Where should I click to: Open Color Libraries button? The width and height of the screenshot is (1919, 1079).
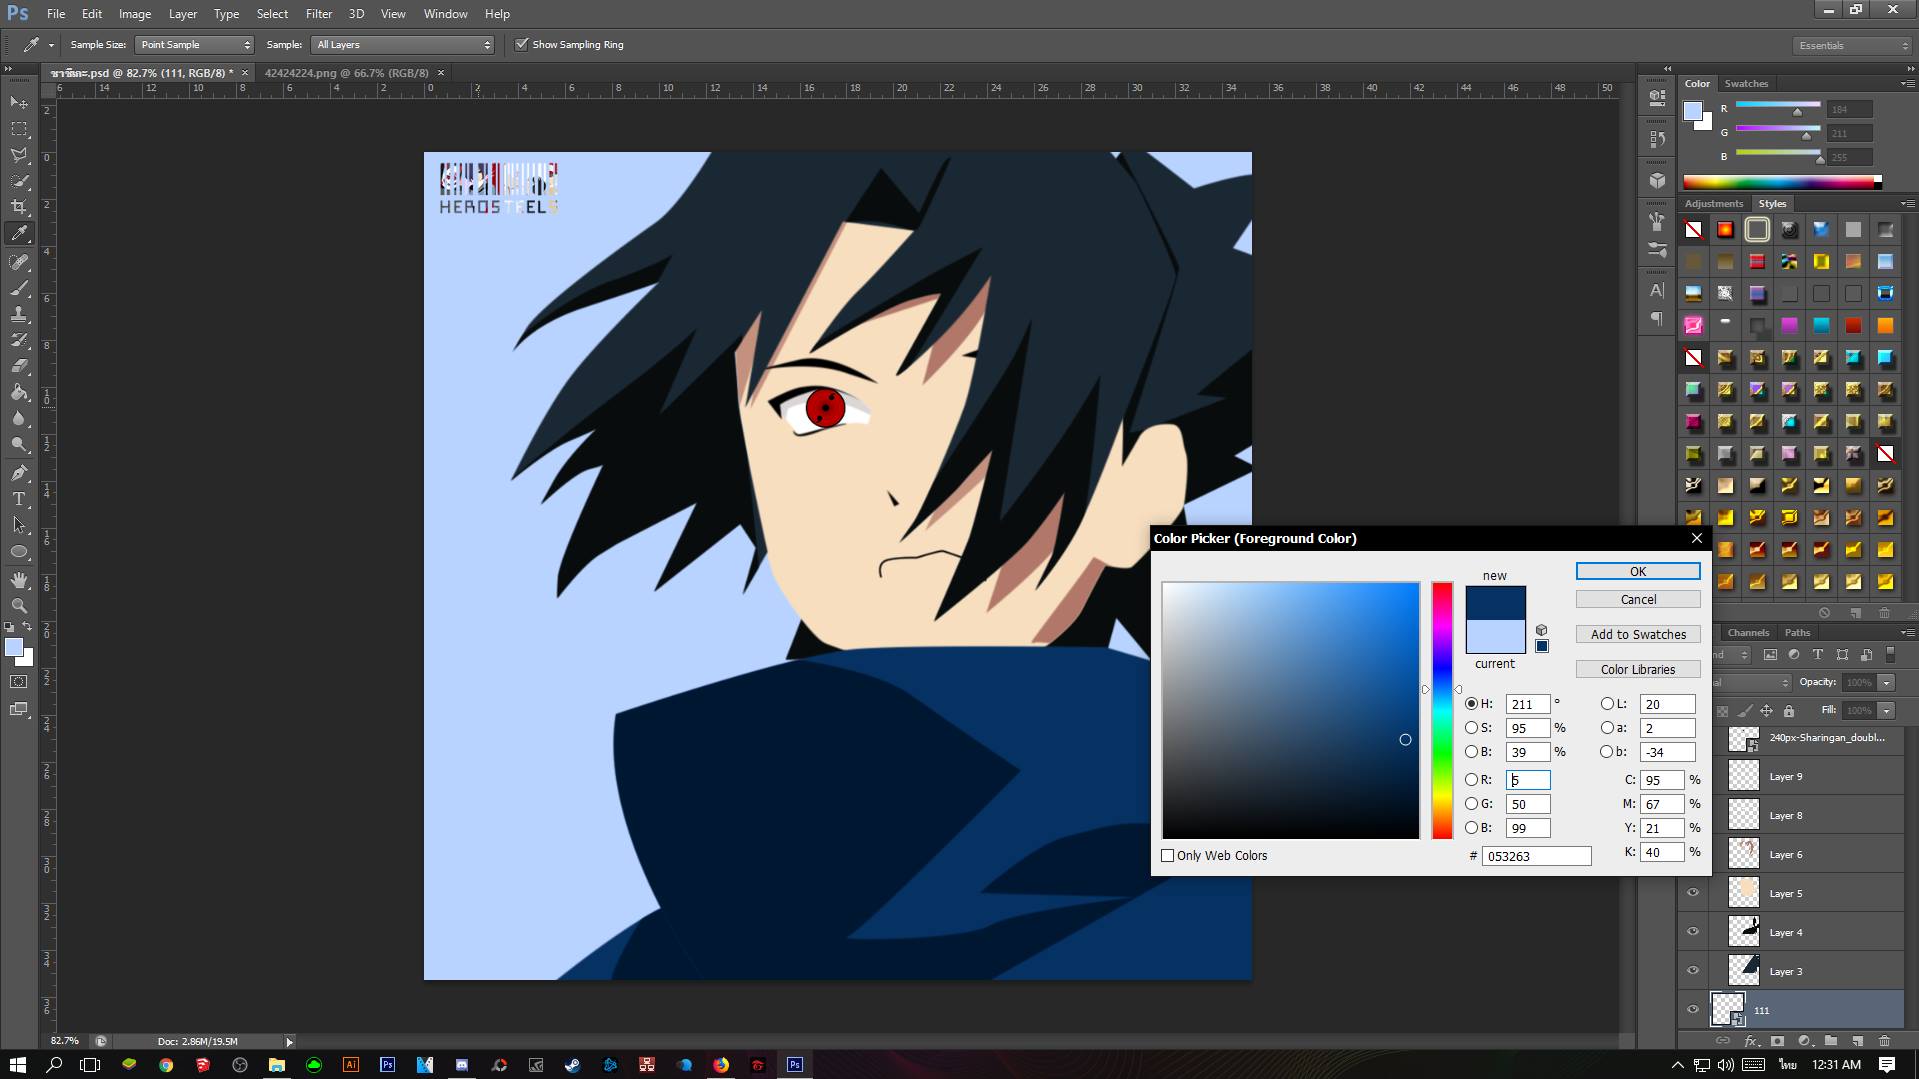1638,670
